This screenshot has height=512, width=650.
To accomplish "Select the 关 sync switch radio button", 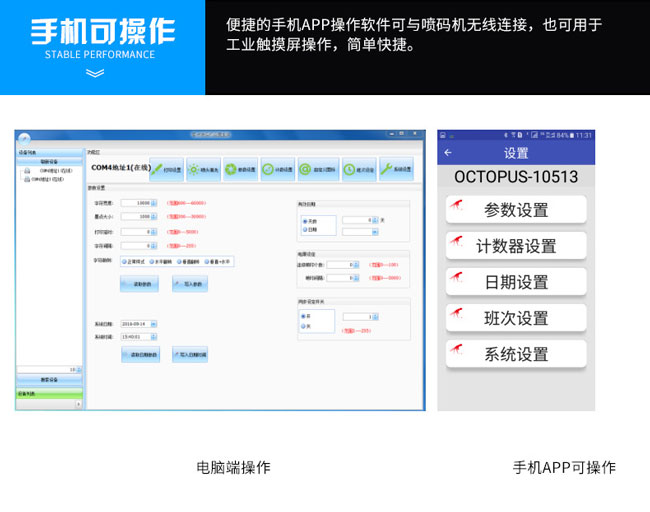I will point(305,326).
